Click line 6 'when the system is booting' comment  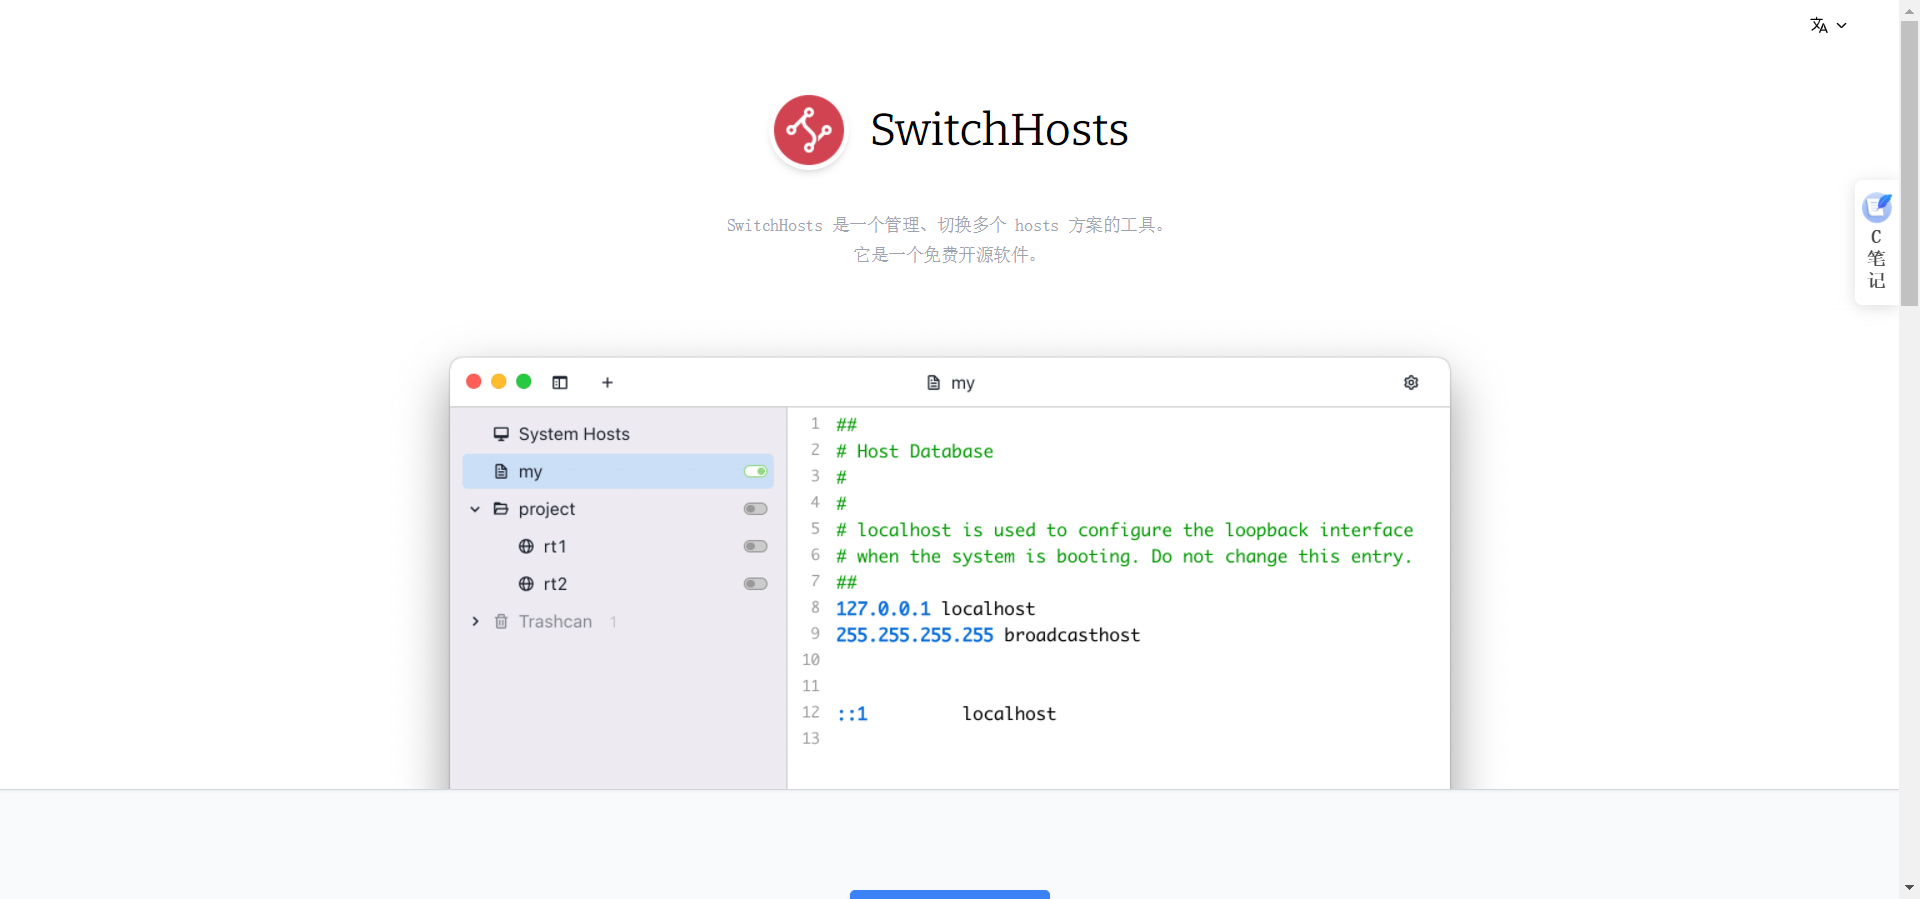pyautogui.click(x=1125, y=556)
